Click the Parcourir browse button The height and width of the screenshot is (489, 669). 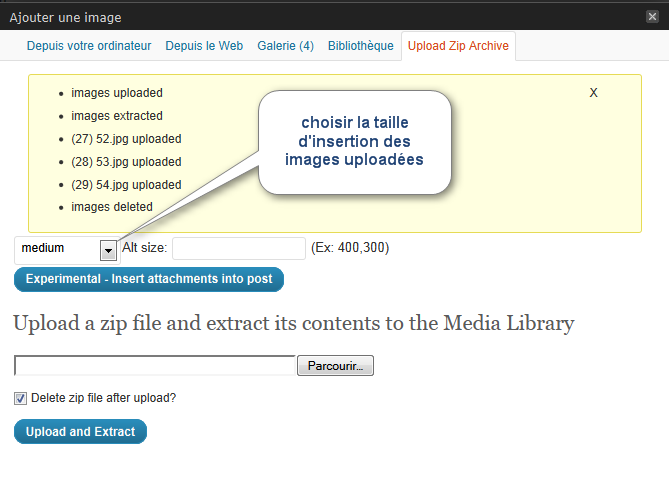(335, 366)
